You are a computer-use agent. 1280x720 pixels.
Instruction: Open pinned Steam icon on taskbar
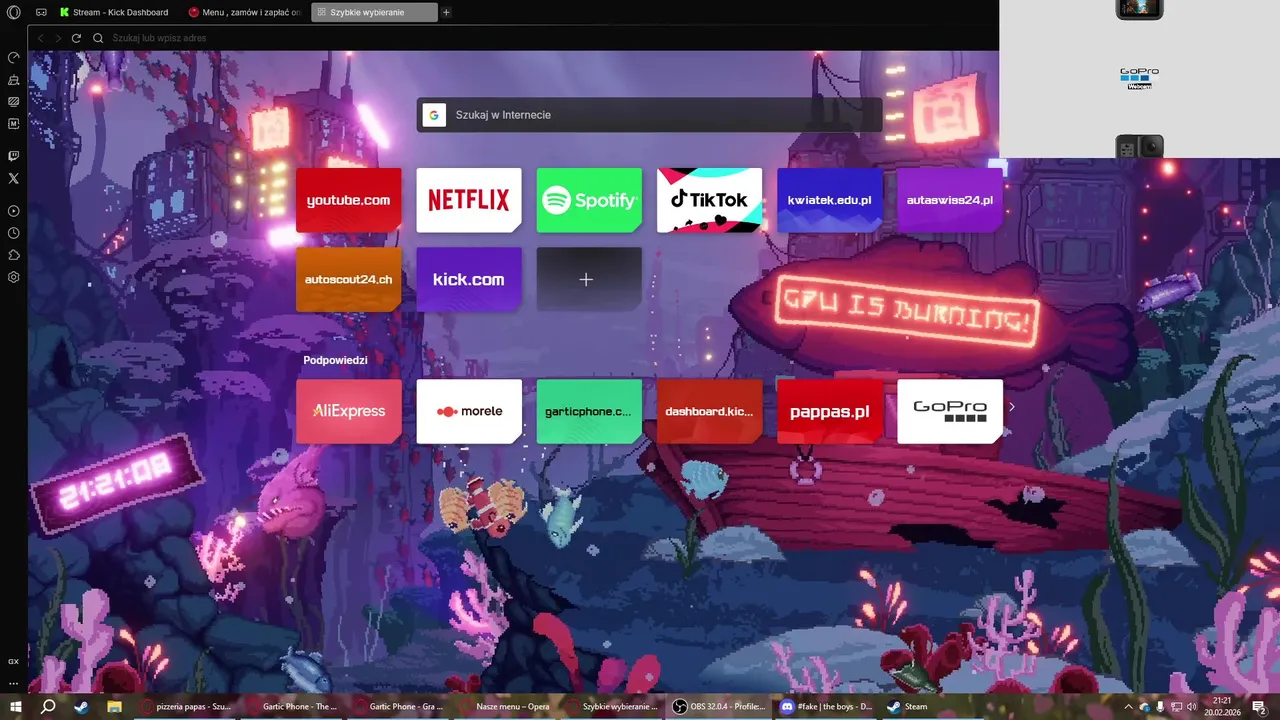pyautogui.click(x=81, y=707)
